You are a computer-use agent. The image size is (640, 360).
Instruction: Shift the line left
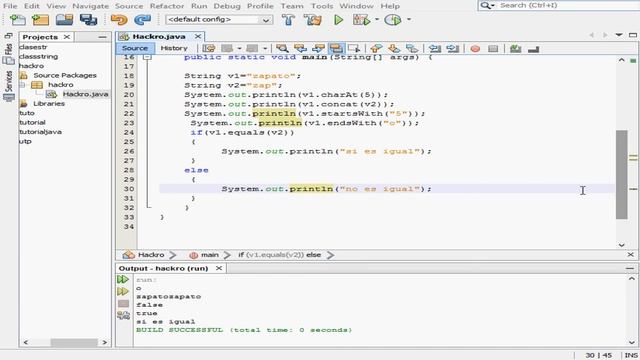(435, 49)
